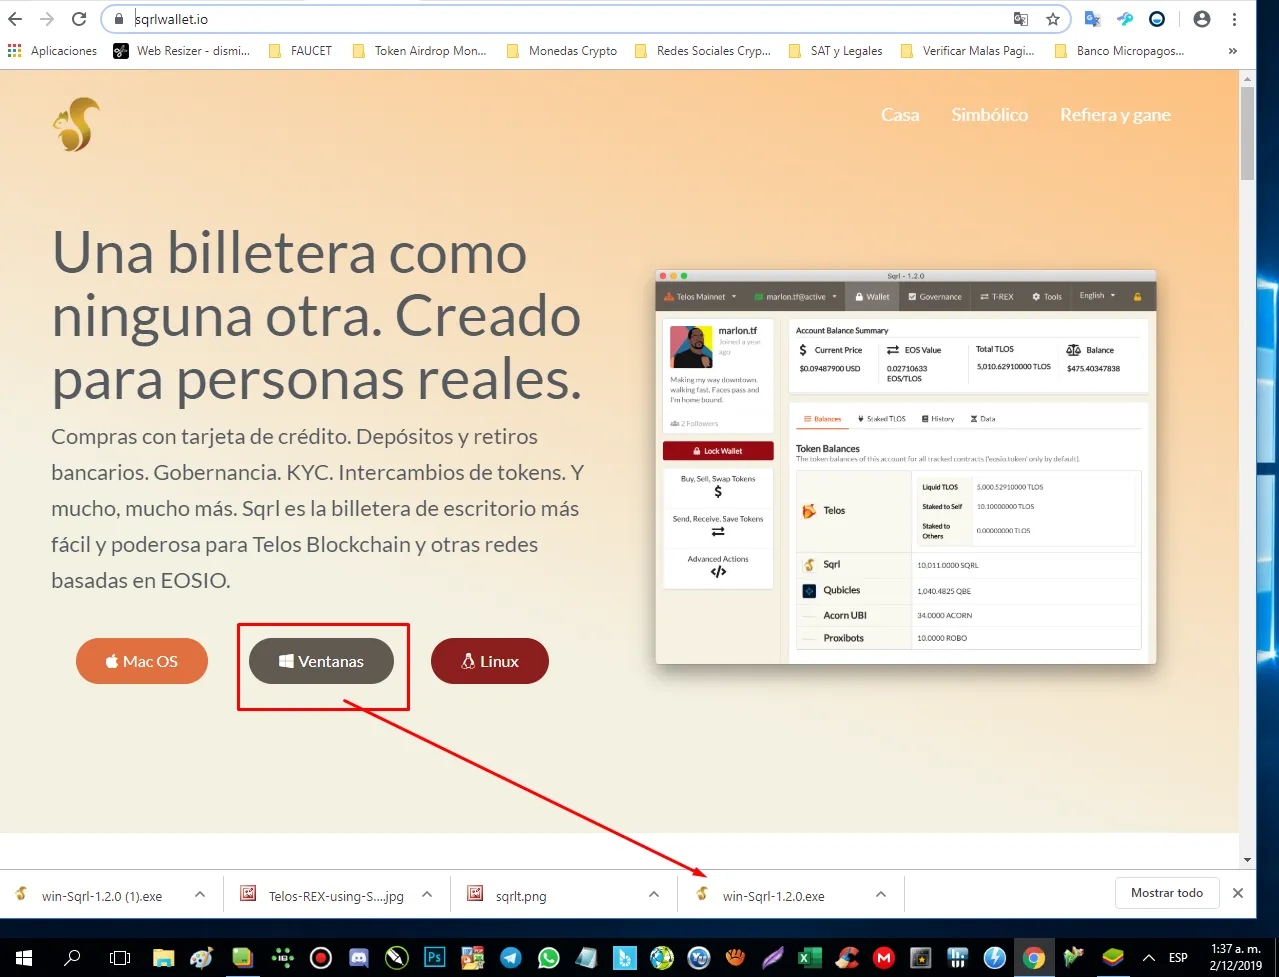Viewport: 1279px width, 977px height.
Task: Open Task View from the taskbar
Action: pos(120,957)
